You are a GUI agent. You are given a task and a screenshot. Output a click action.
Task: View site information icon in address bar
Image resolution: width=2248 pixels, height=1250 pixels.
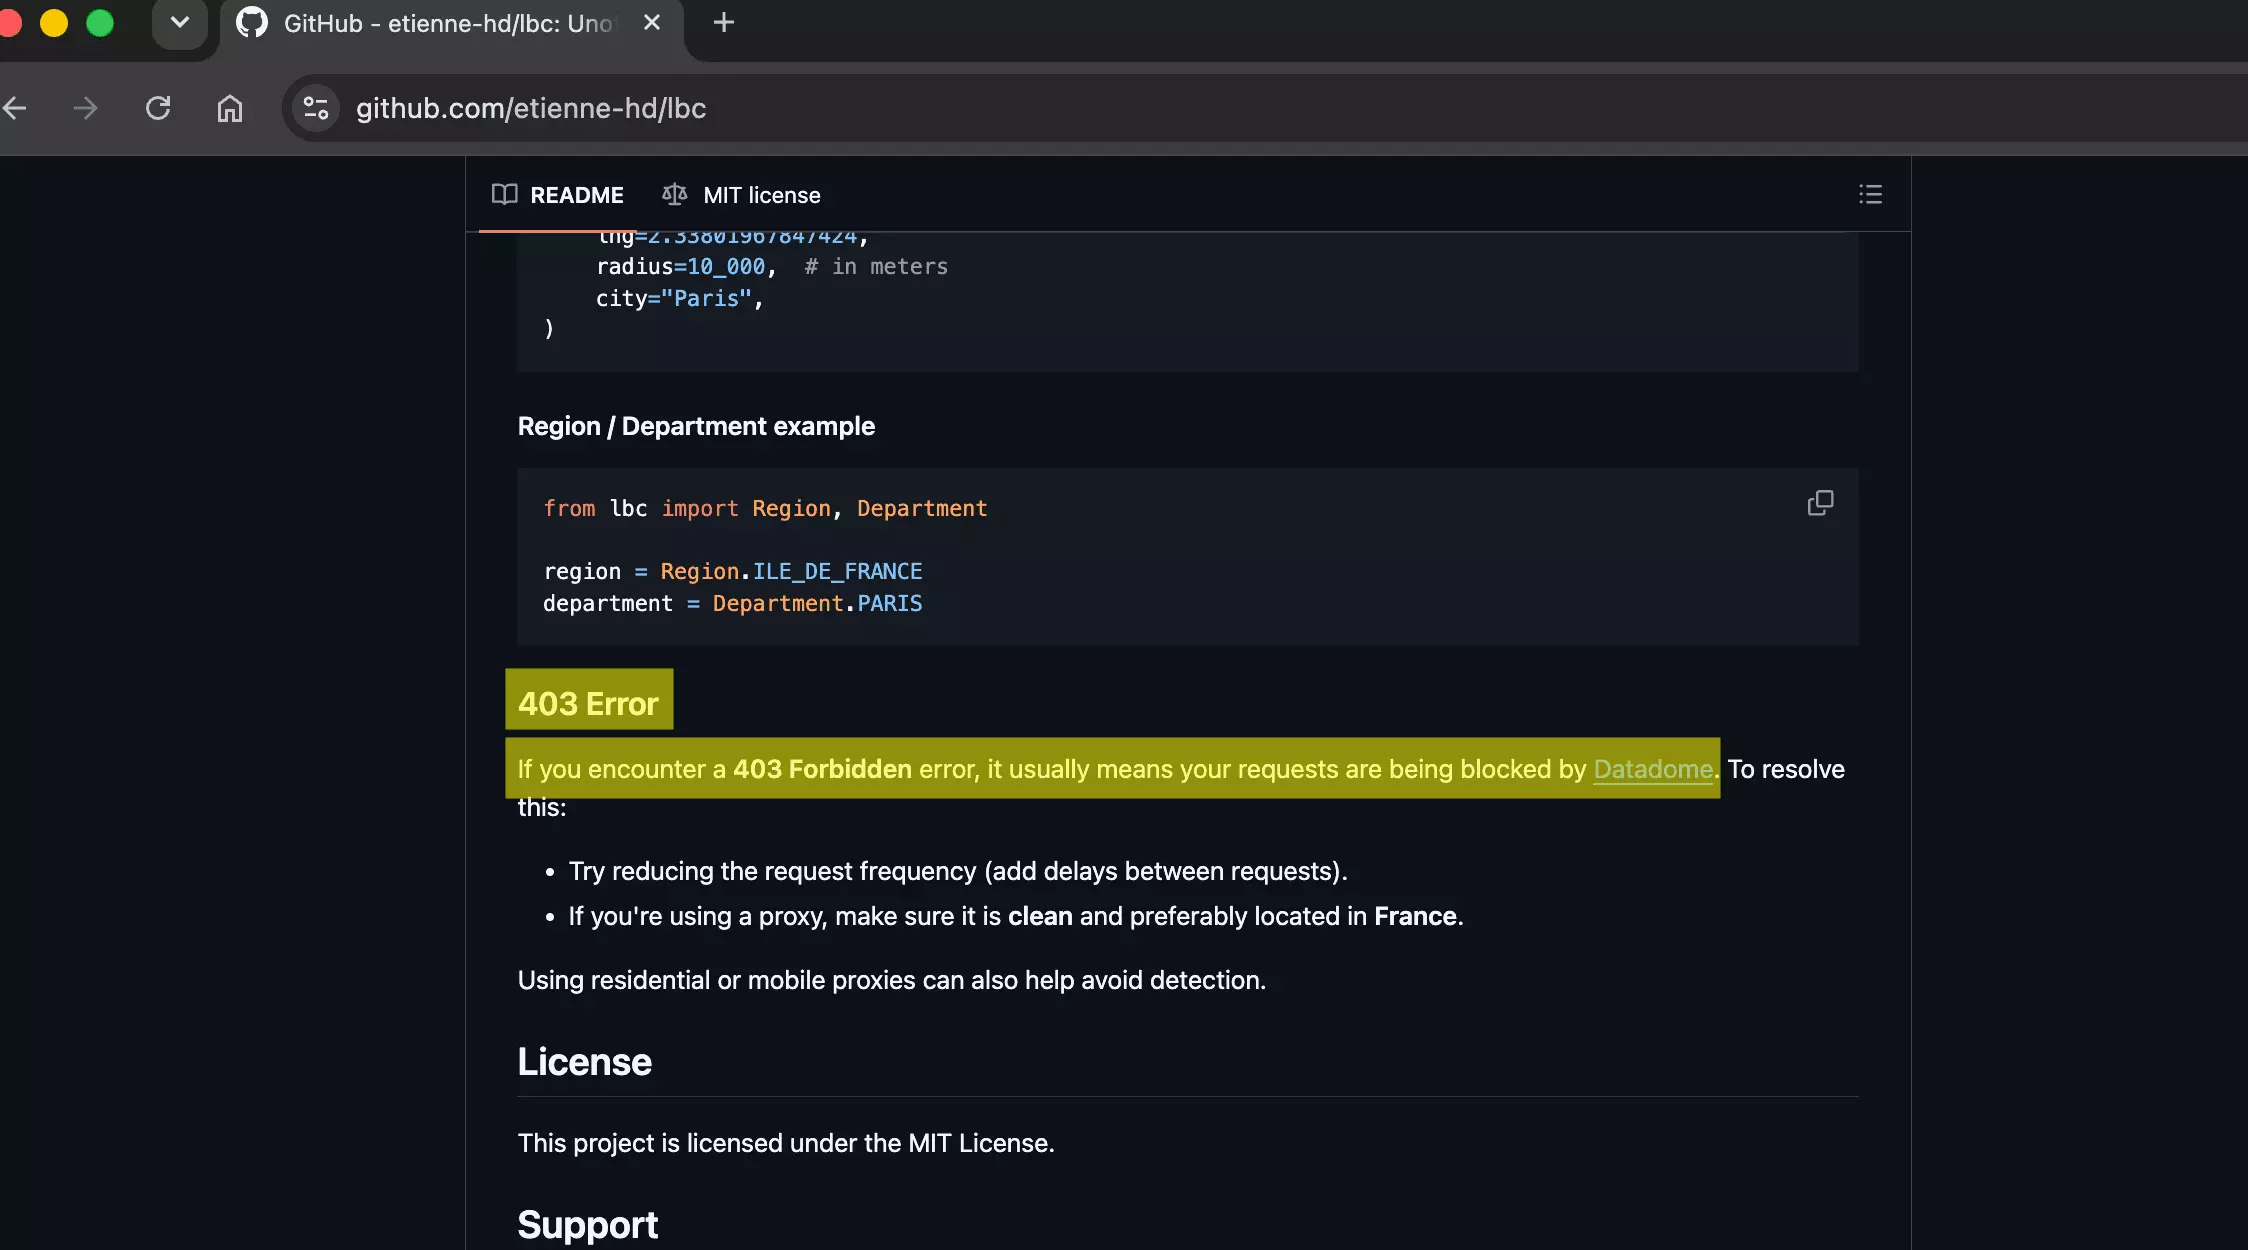tap(316, 108)
